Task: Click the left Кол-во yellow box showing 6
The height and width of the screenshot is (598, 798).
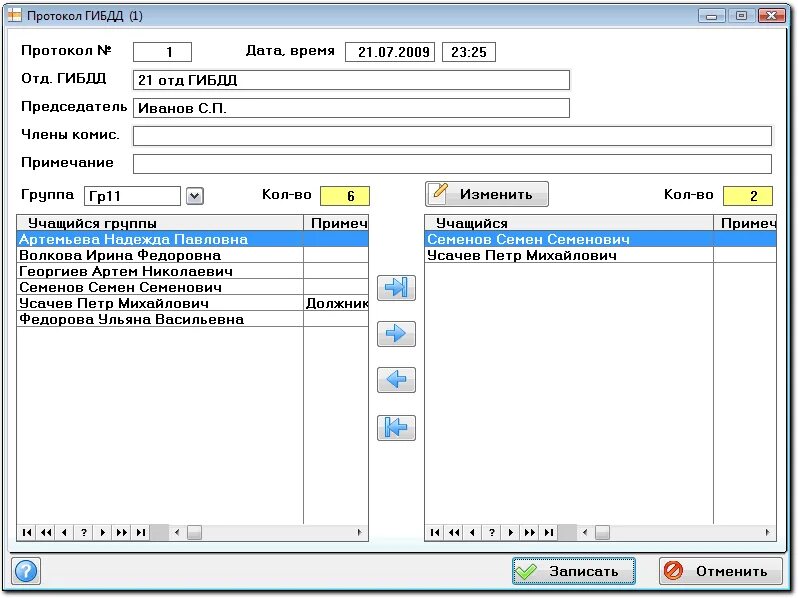Action: (x=345, y=196)
